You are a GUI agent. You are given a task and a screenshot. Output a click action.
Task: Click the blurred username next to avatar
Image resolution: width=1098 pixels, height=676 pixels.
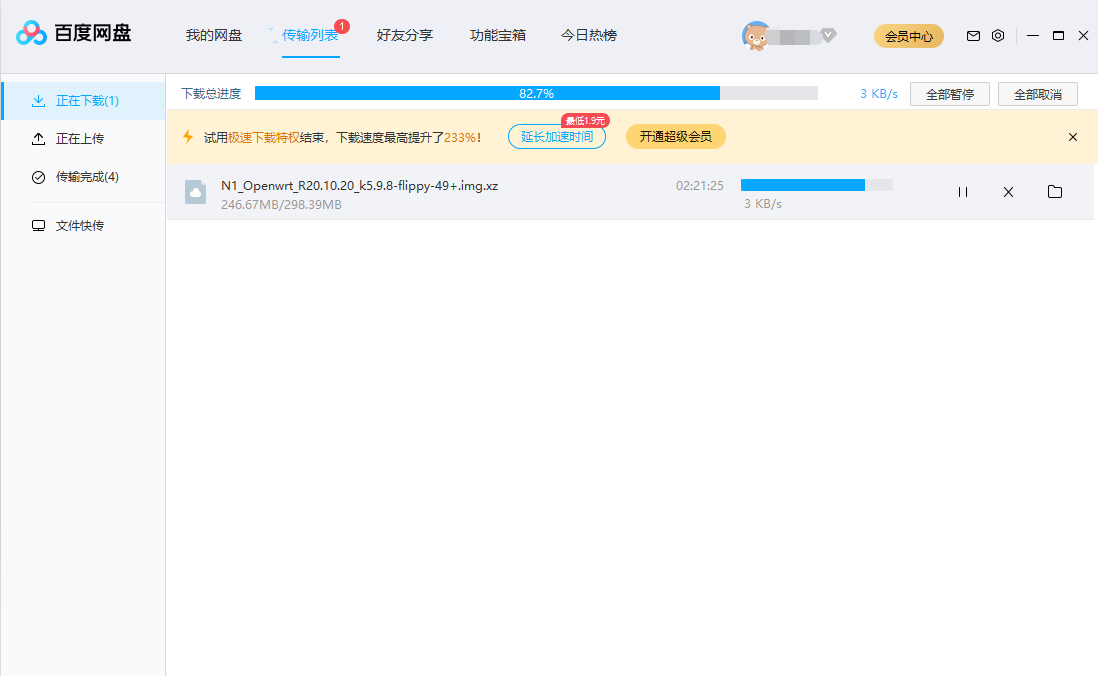tap(795, 36)
